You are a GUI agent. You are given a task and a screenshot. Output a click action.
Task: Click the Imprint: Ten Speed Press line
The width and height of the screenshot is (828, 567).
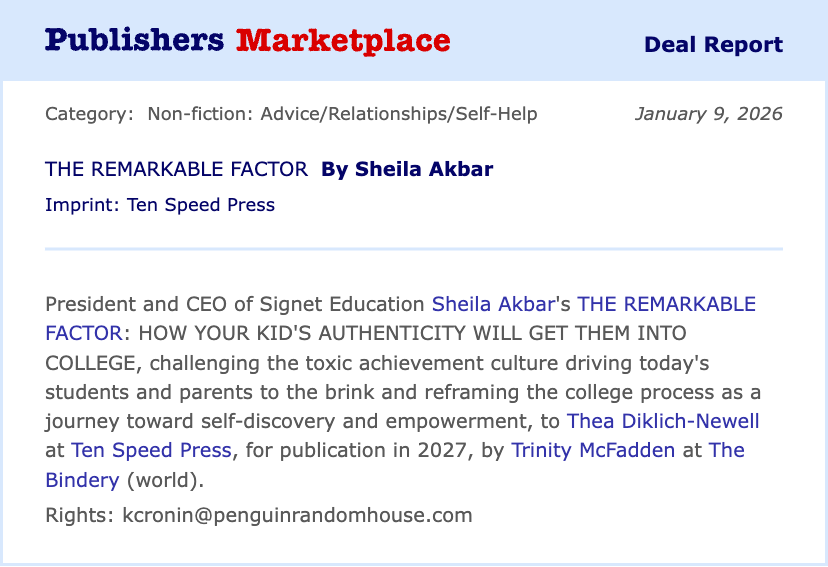coord(160,205)
